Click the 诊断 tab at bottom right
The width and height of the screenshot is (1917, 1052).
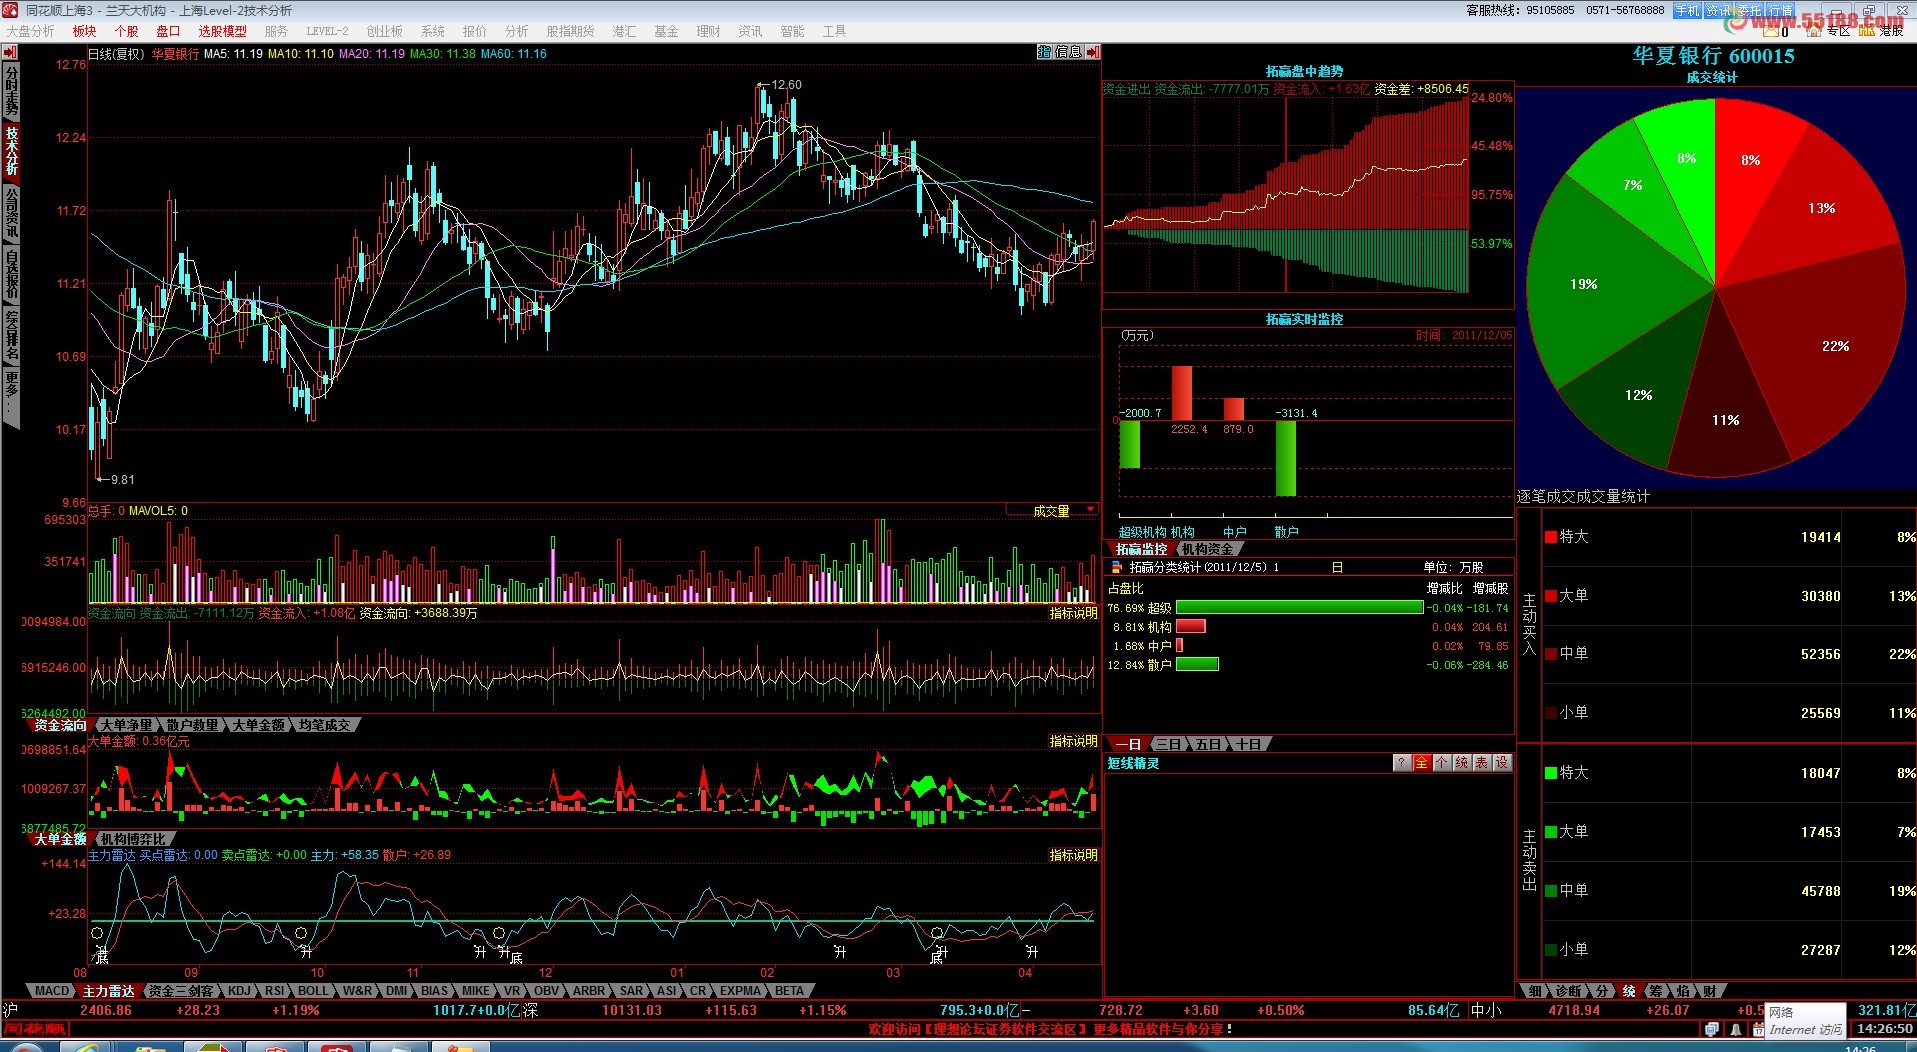click(x=1568, y=991)
